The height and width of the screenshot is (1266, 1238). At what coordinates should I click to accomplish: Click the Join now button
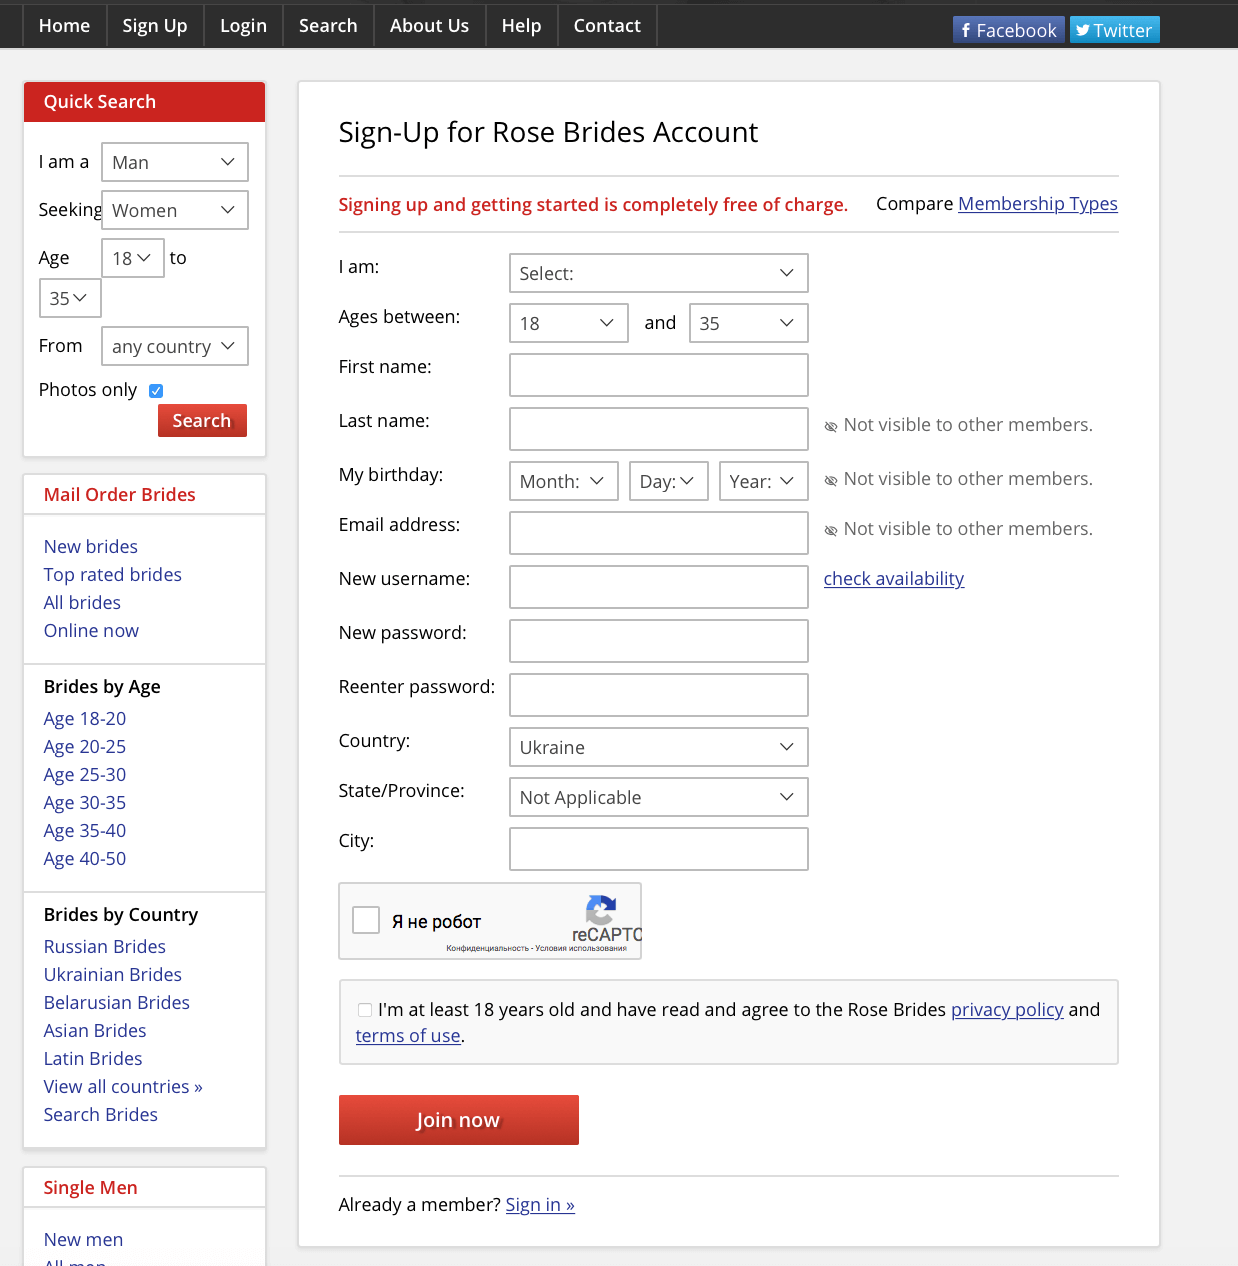click(459, 1120)
